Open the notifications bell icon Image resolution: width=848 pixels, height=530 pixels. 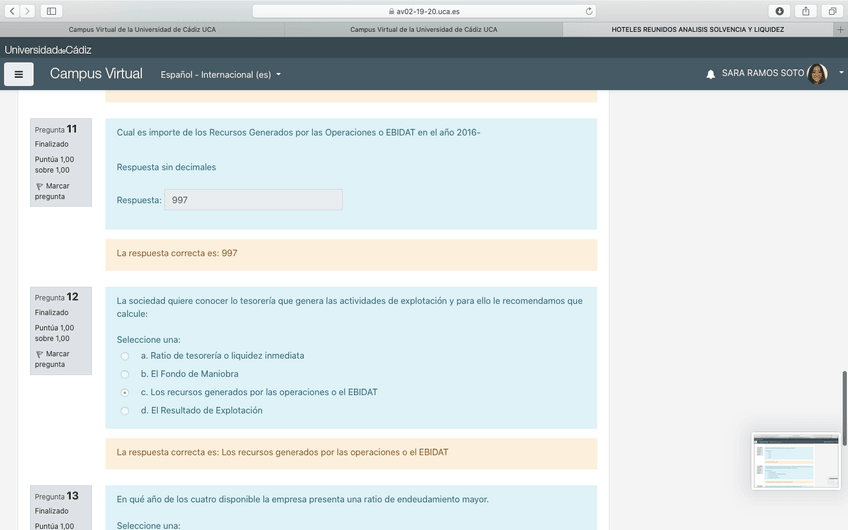[711, 74]
